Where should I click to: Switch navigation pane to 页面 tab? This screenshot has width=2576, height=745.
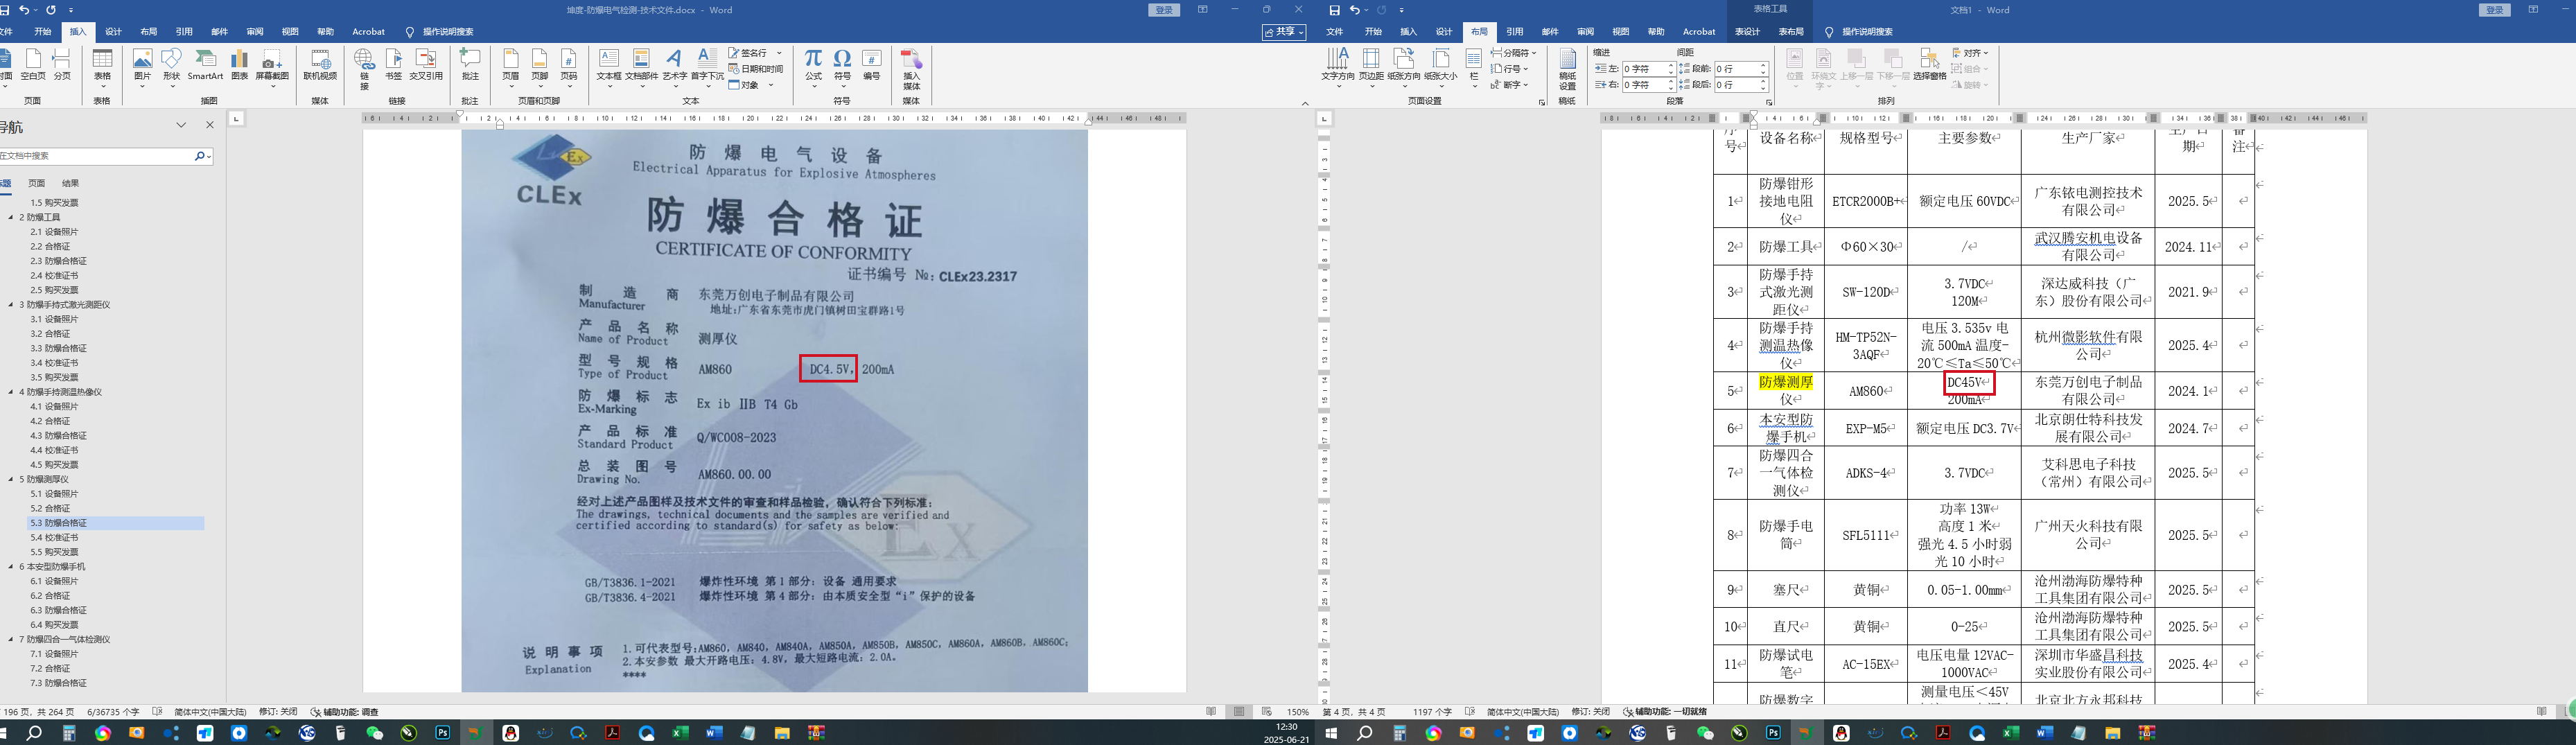click(37, 183)
